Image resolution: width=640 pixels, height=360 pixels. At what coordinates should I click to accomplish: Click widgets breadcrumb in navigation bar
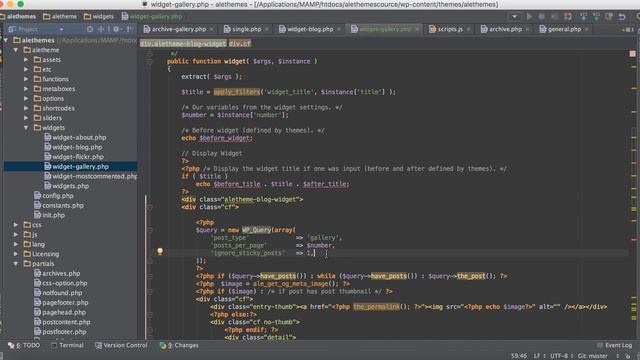point(99,17)
